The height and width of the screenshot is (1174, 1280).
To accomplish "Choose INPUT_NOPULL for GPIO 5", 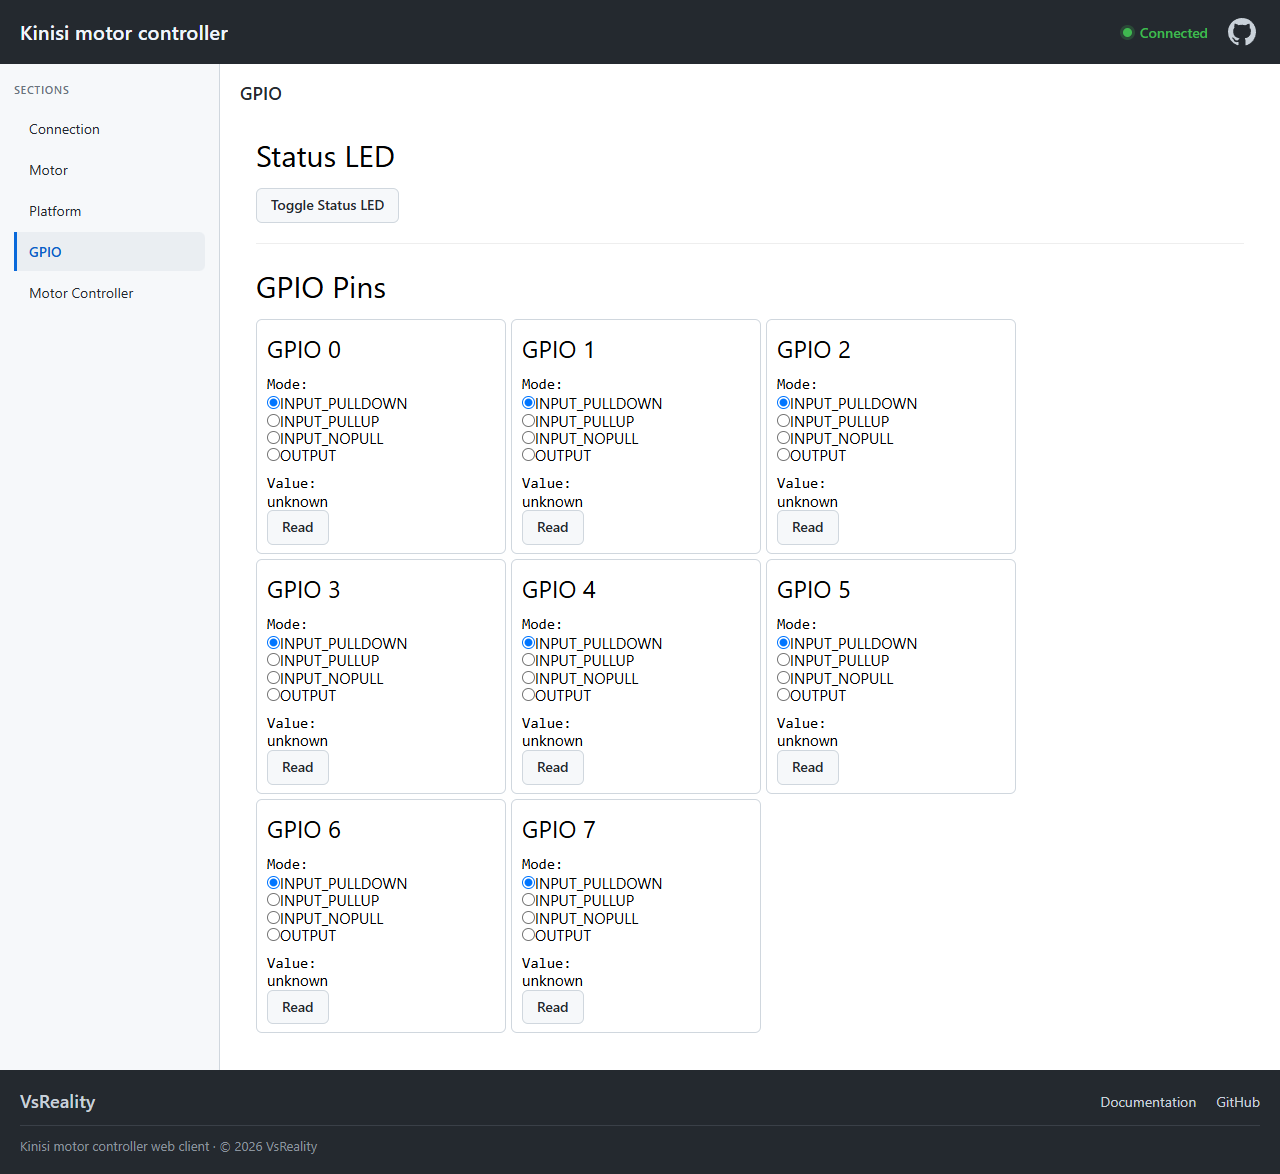I will point(784,678).
